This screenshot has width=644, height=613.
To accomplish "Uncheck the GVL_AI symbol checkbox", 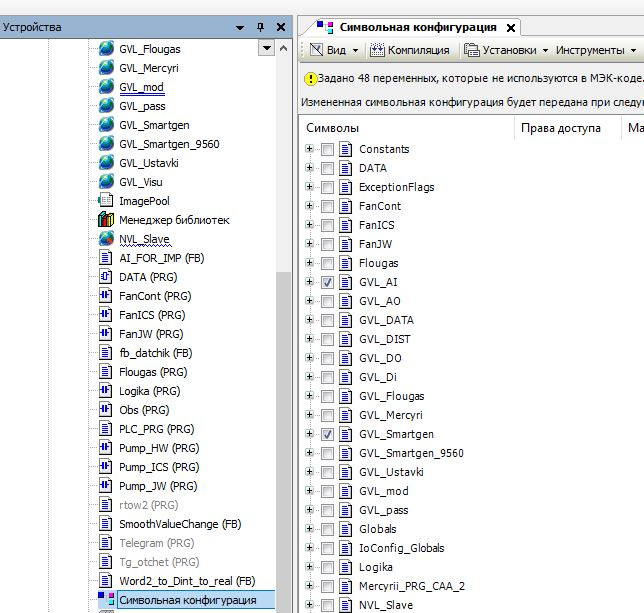I will [x=328, y=283].
